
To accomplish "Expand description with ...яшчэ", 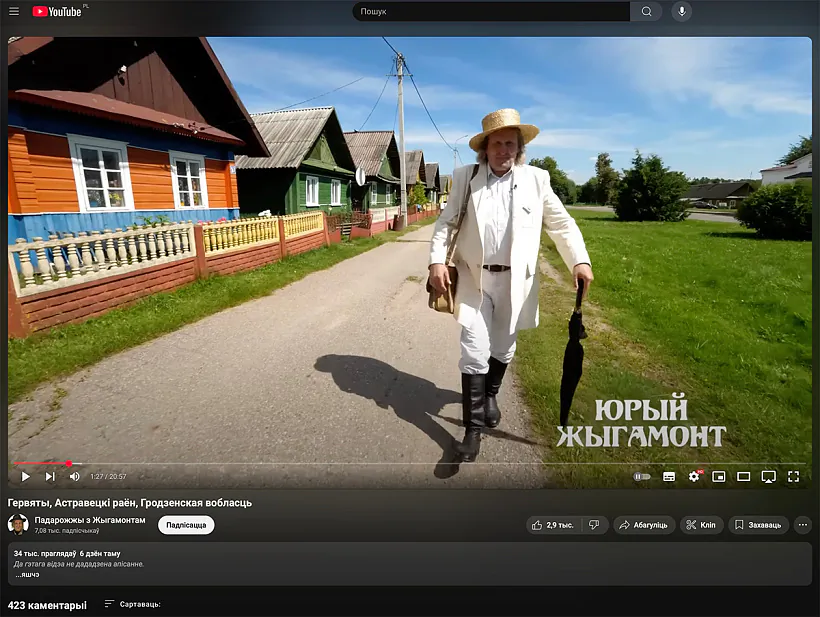I will (x=27, y=575).
